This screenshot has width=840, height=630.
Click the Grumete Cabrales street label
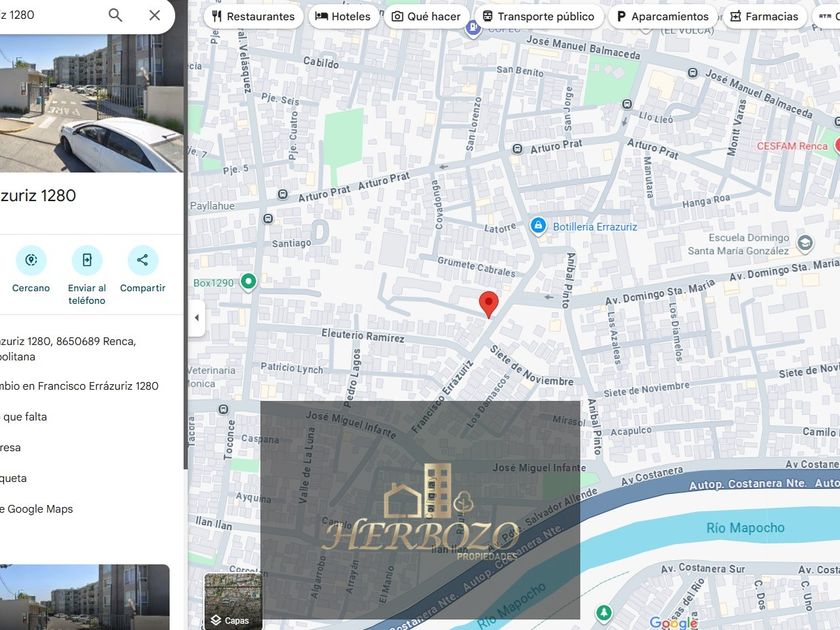click(476, 266)
